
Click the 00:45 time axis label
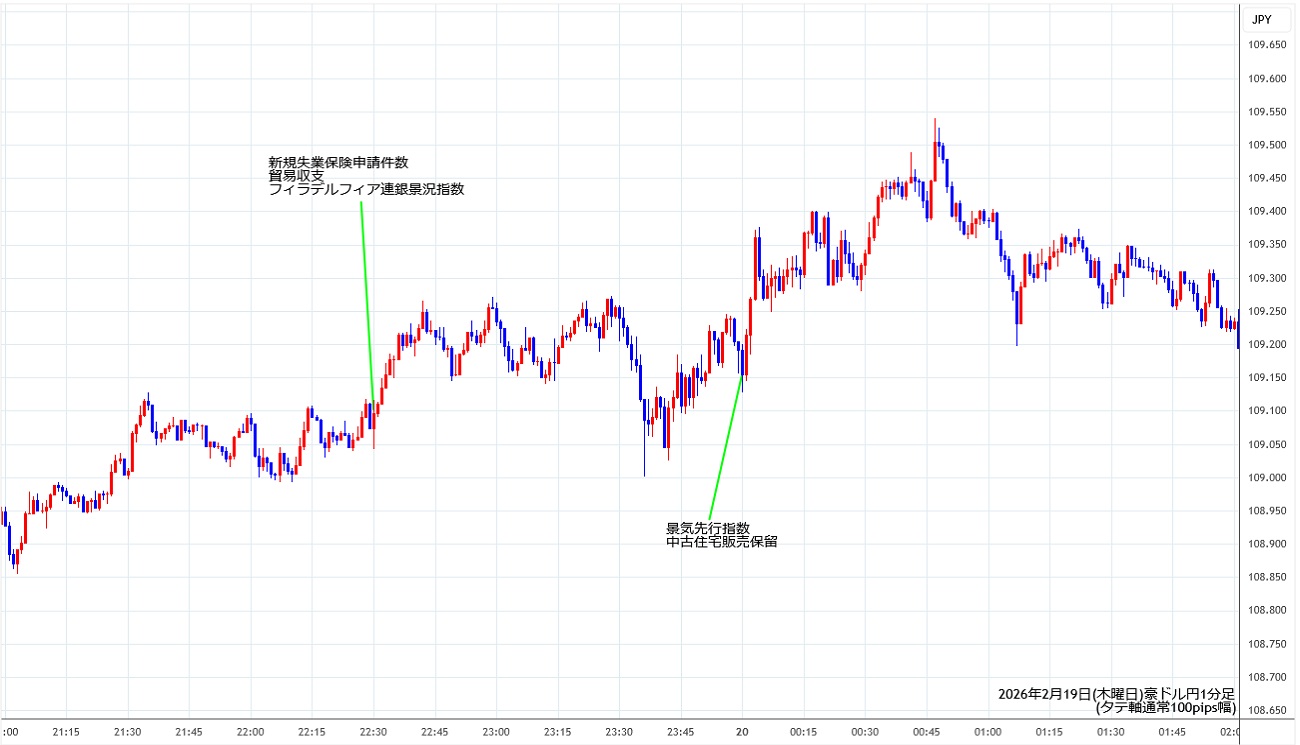927,731
